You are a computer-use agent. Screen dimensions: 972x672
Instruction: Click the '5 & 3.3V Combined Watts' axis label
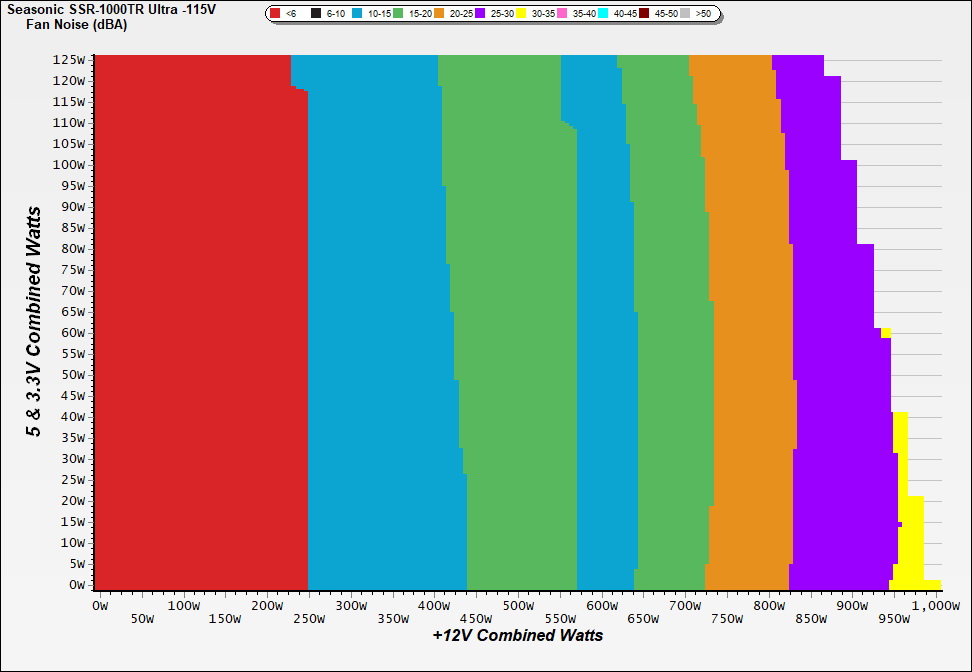tap(34, 322)
